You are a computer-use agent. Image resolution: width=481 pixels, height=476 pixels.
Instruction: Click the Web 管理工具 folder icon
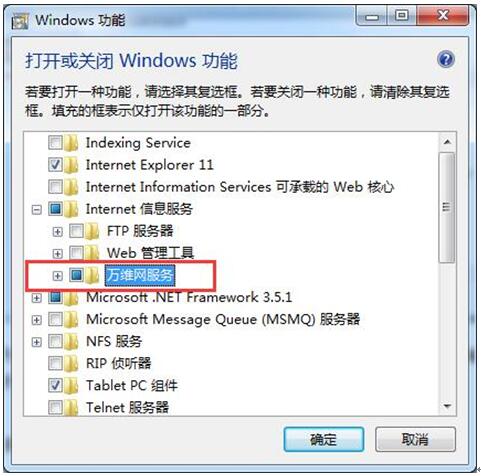click(x=92, y=253)
